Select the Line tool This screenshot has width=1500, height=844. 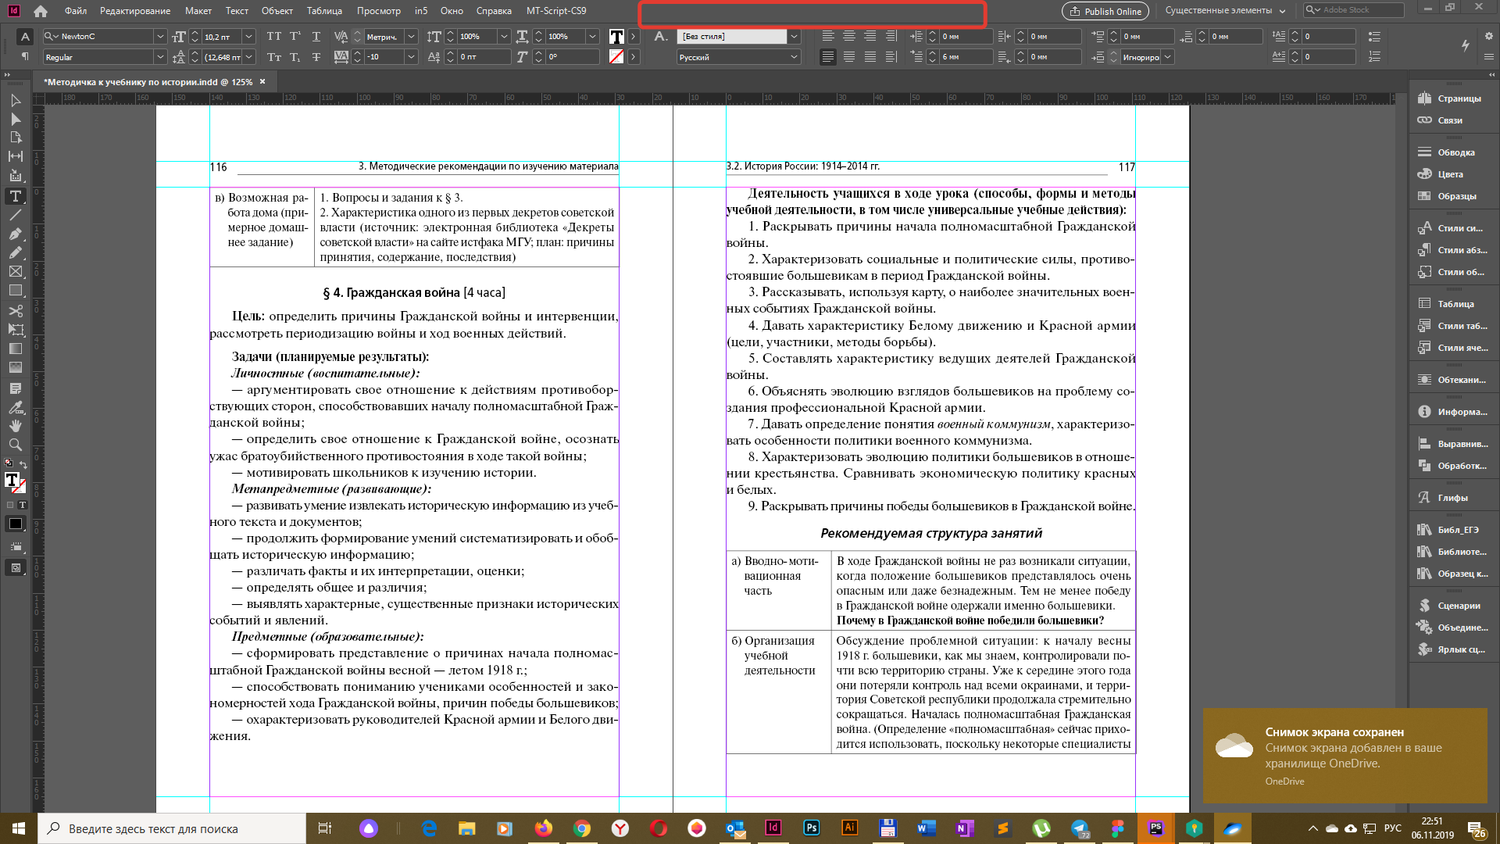coord(15,215)
